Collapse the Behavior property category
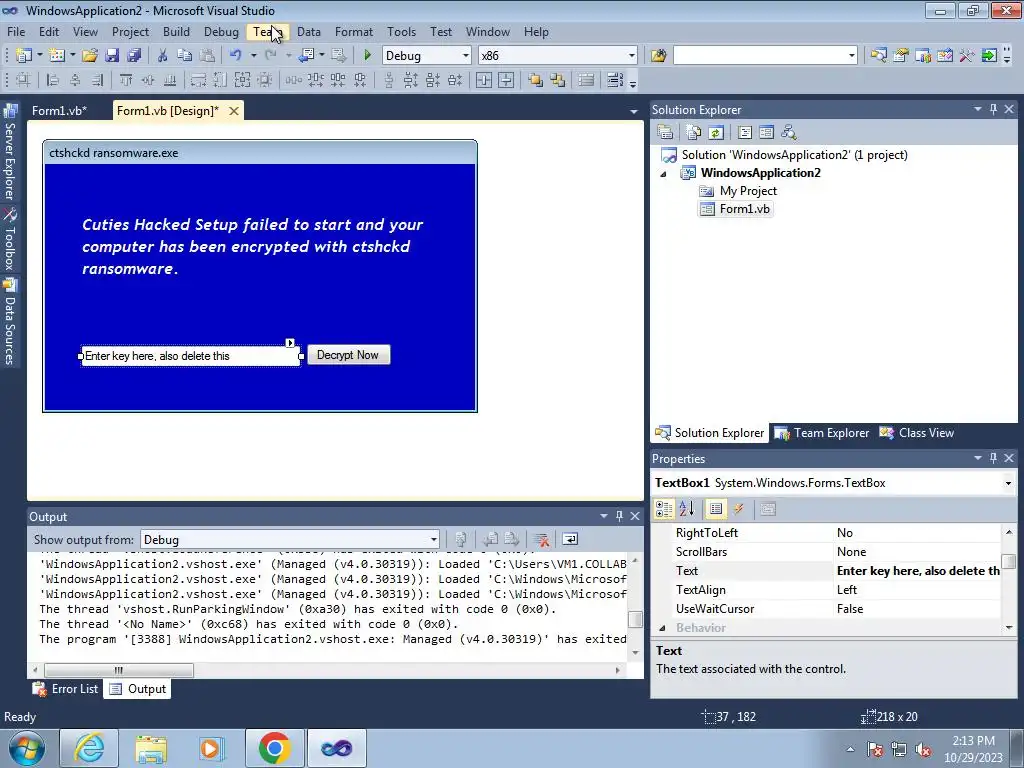This screenshot has height=768, width=1024. pos(662,628)
